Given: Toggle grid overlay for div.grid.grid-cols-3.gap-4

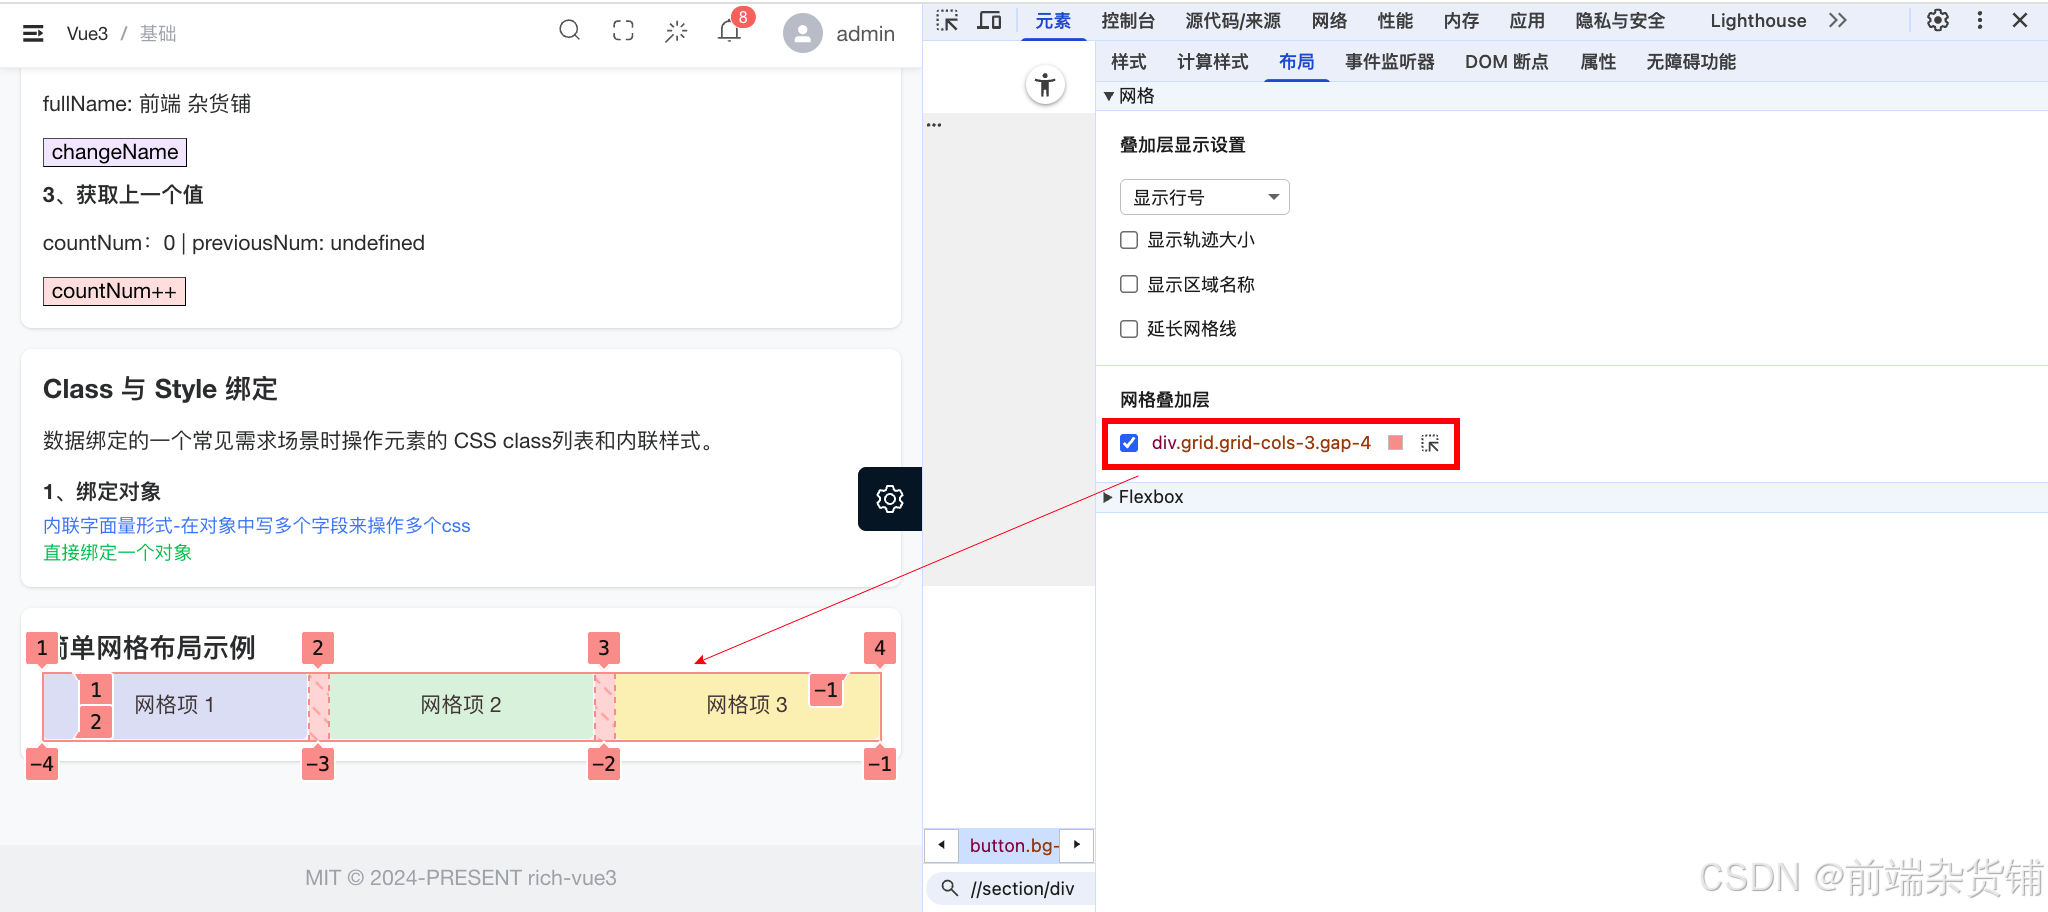Looking at the screenshot, I should click(x=1129, y=443).
